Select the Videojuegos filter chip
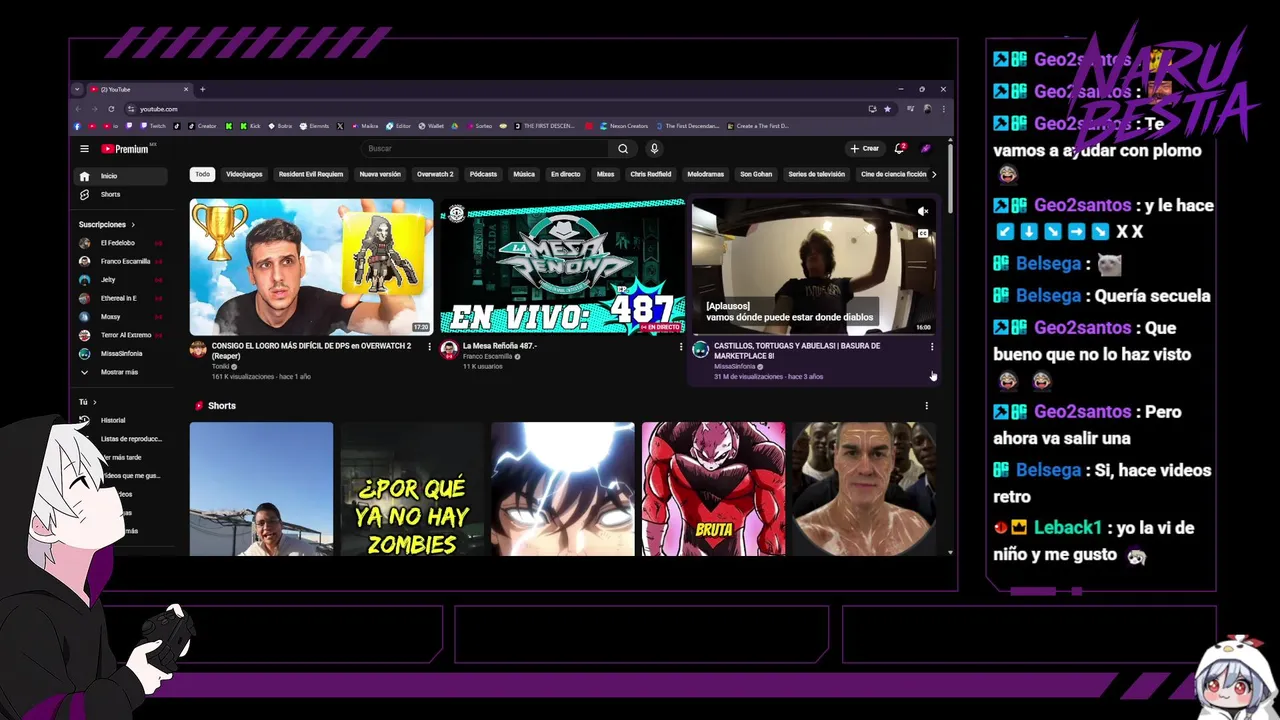 (x=244, y=174)
